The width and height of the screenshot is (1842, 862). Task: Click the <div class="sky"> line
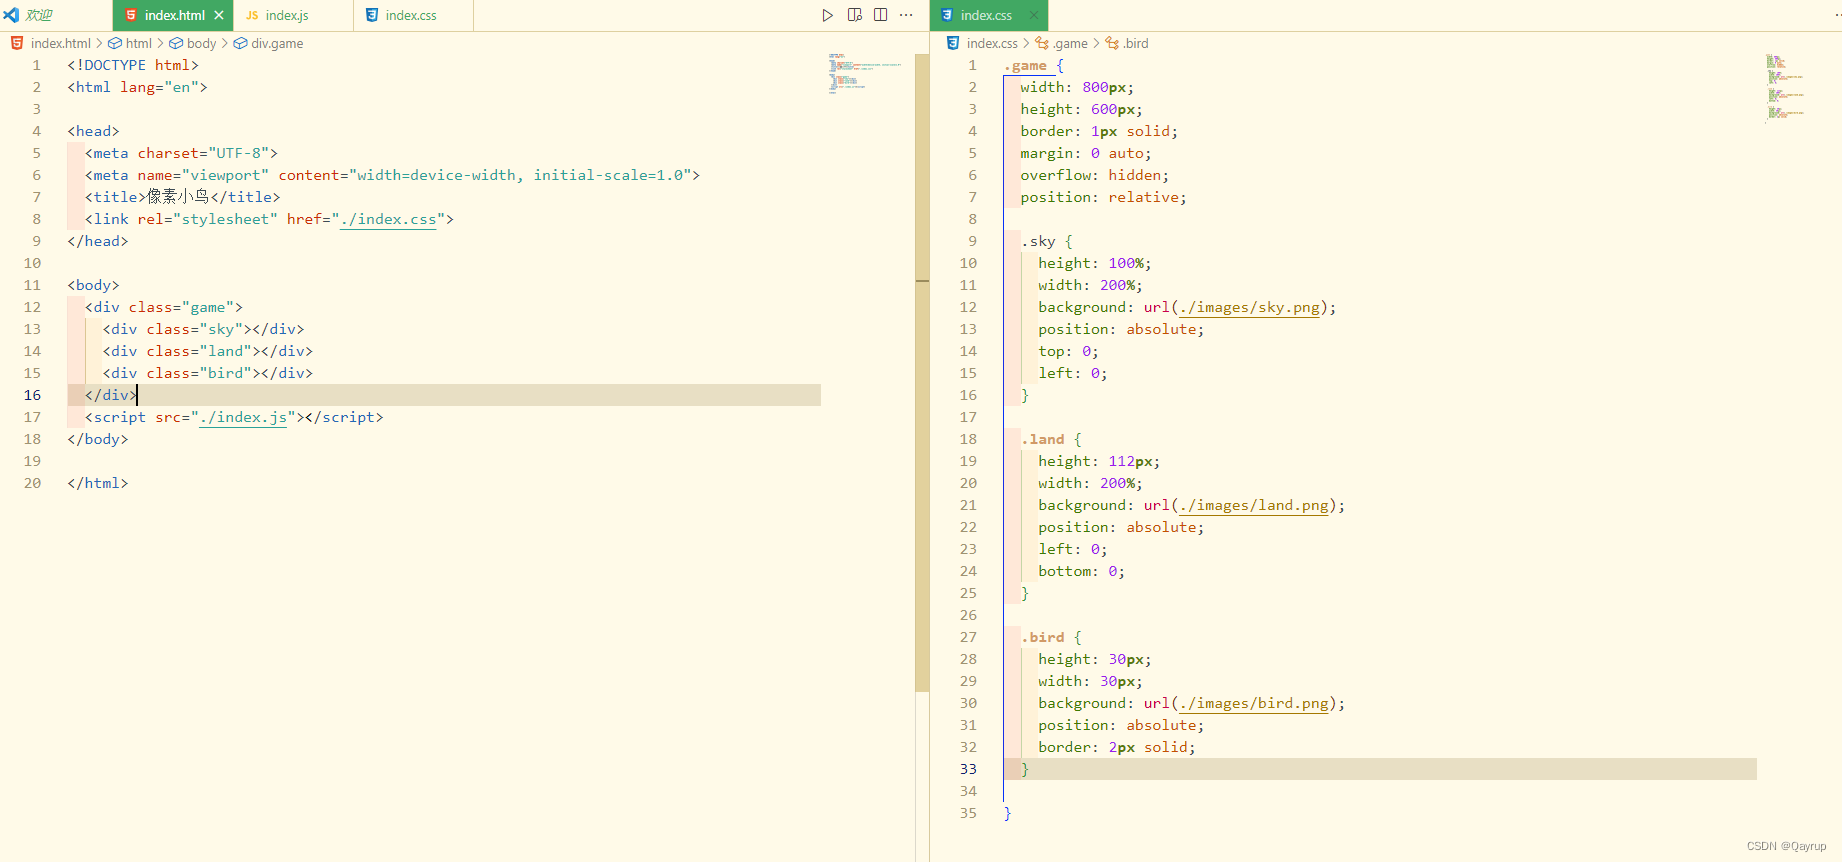[x=203, y=329]
